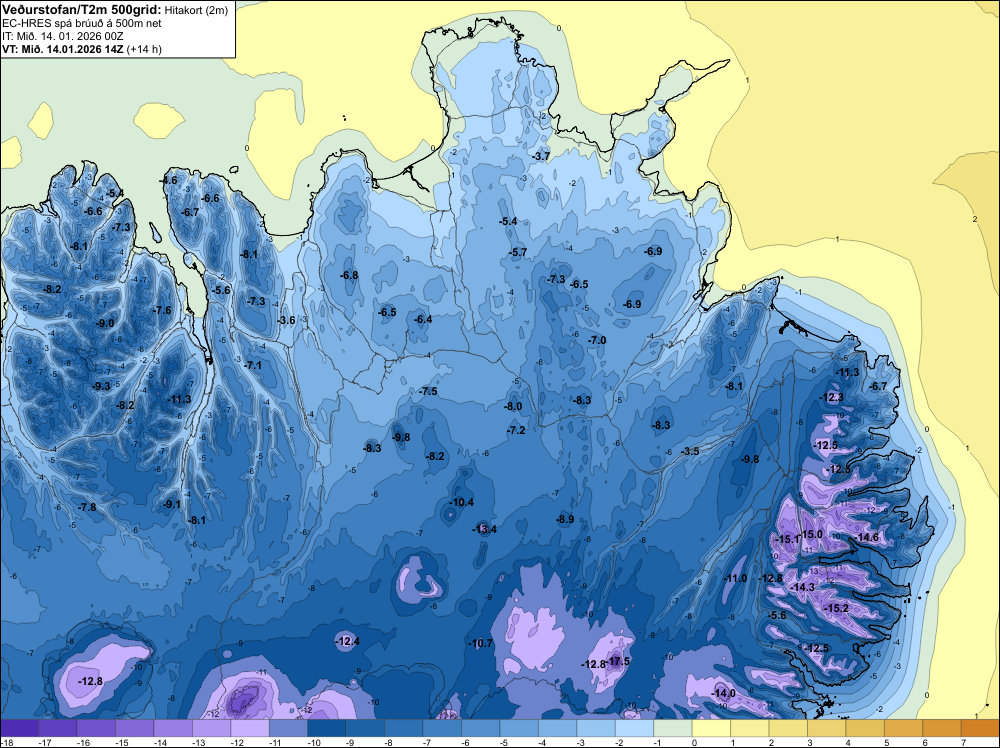Click the orange legend segment between 6 and 7
Screen dimensions: 1000x748
tap(942, 728)
